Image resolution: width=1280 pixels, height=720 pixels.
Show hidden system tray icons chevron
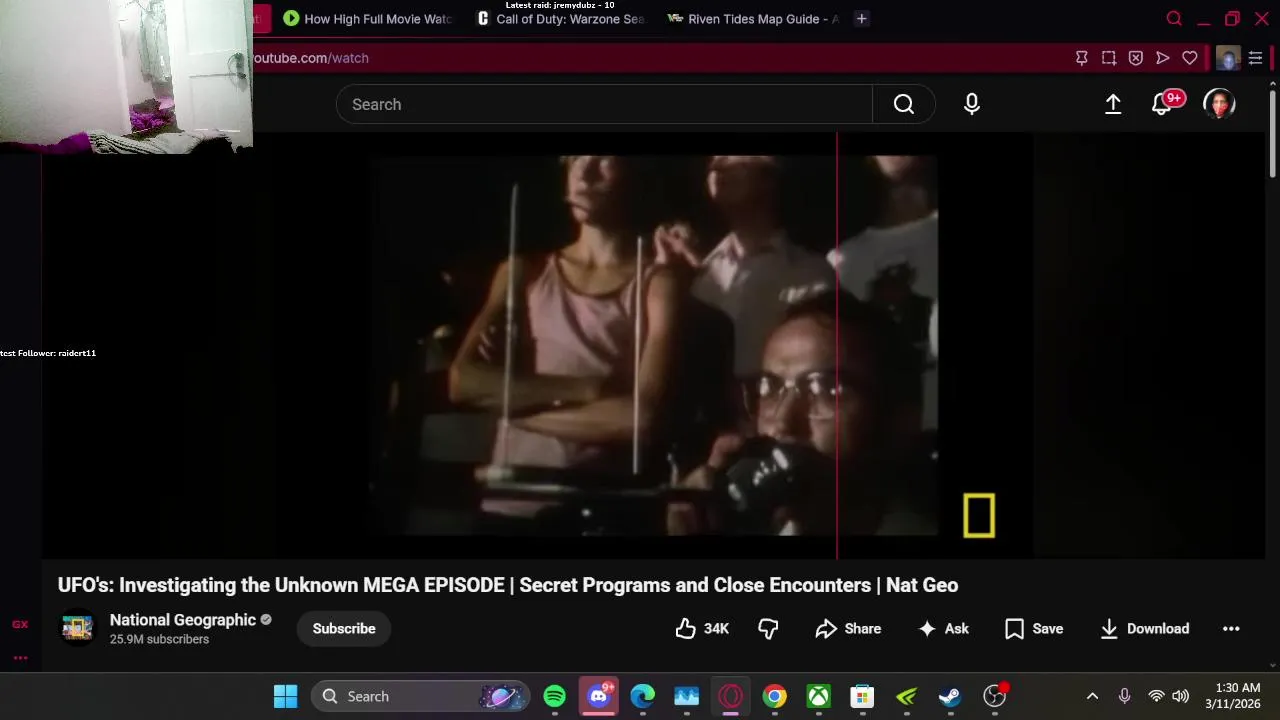coord(1092,696)
